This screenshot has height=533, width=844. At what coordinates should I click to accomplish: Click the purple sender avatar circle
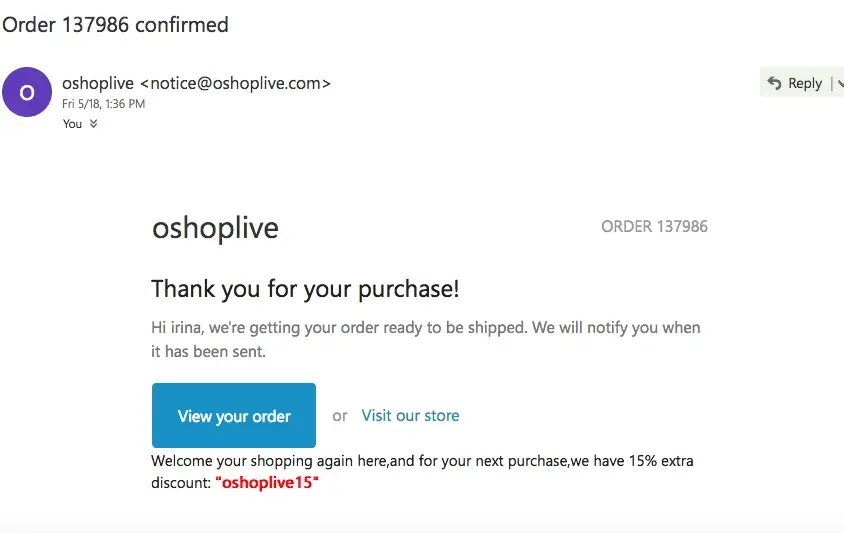27,92
